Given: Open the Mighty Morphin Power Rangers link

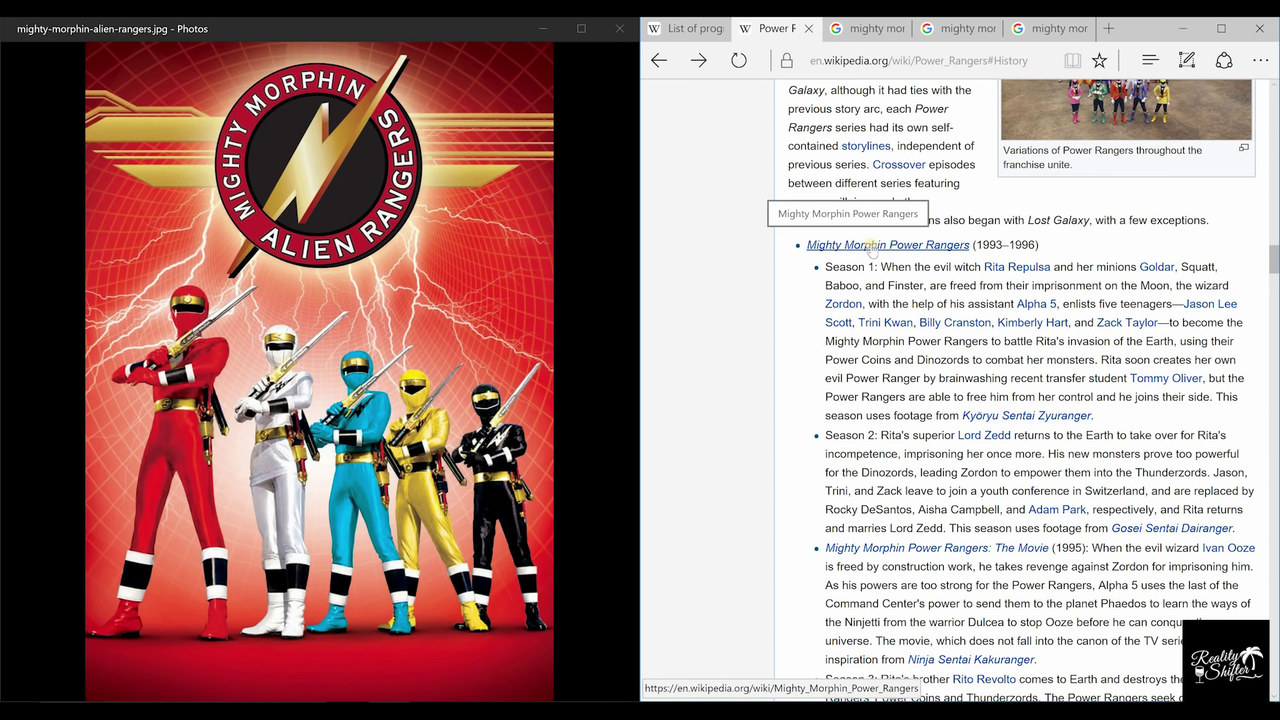Looking at the screenshot, I should (887, 245).
